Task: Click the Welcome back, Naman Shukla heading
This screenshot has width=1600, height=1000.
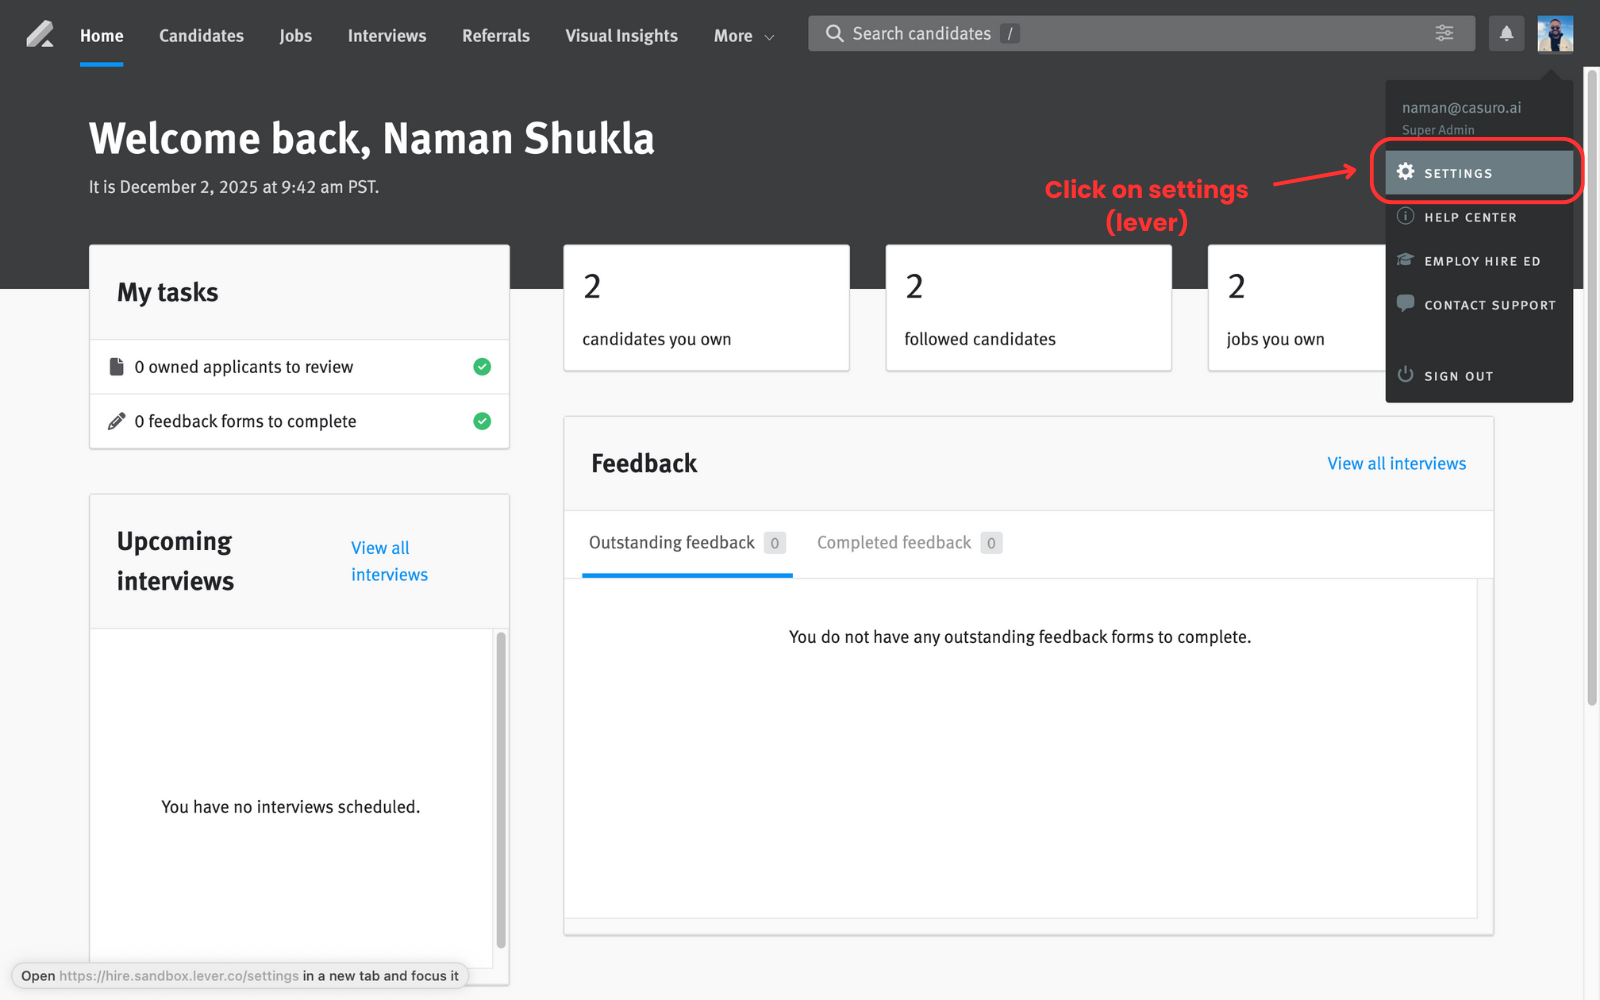Action: [372, 138]
